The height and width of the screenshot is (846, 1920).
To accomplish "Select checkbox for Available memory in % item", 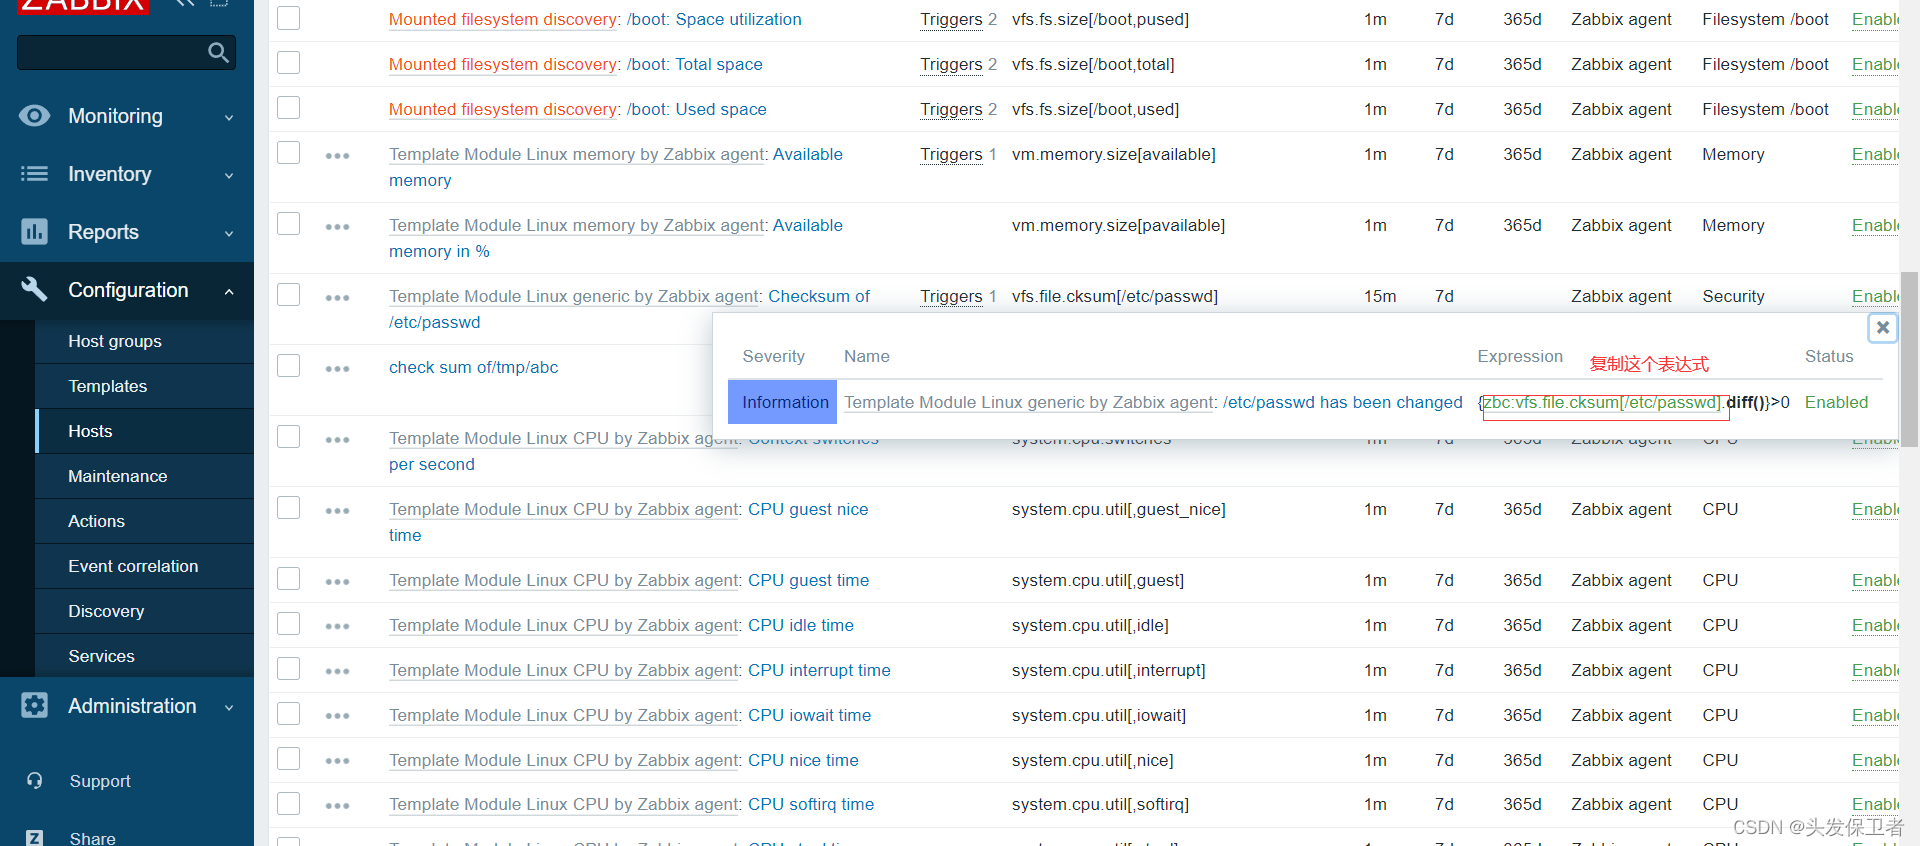I will click(x=288, y=224).
